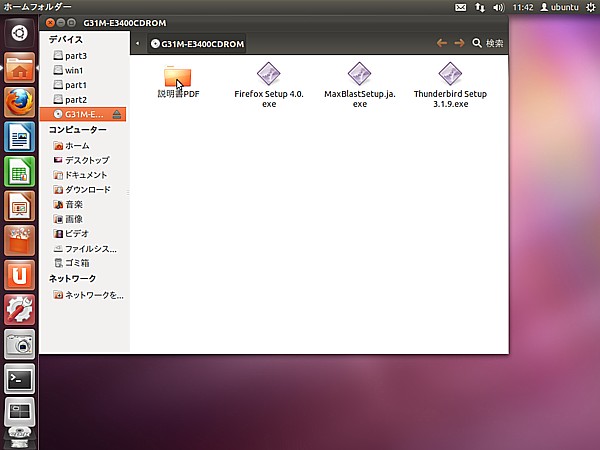Select the Firefox Setup 4.0.exe file
Image resolution: width=600 pixels, height=450 pixels.
coord(269,85)
